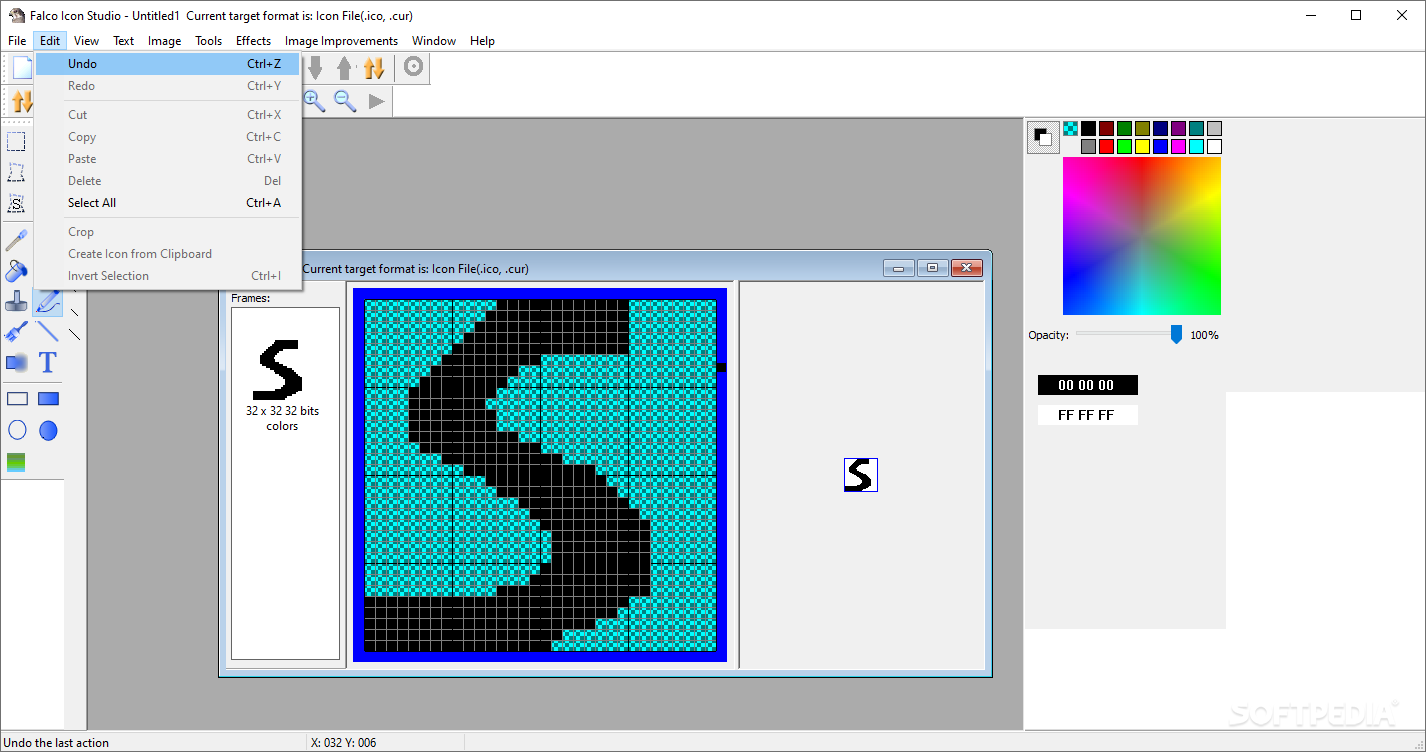Pick the transparent checkered swatch
This screenshot has height=752, width=1426.
[x=1070, y=128]
